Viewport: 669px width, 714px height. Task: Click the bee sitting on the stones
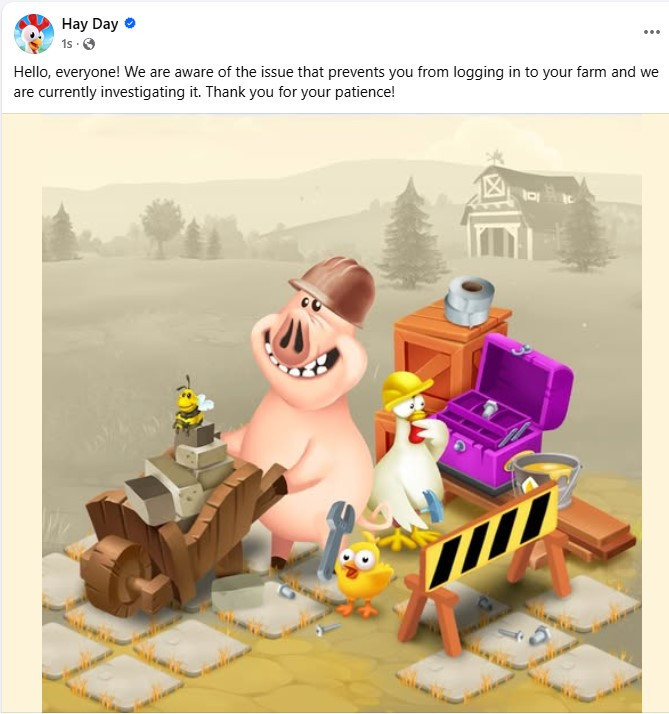click(190, 405)
